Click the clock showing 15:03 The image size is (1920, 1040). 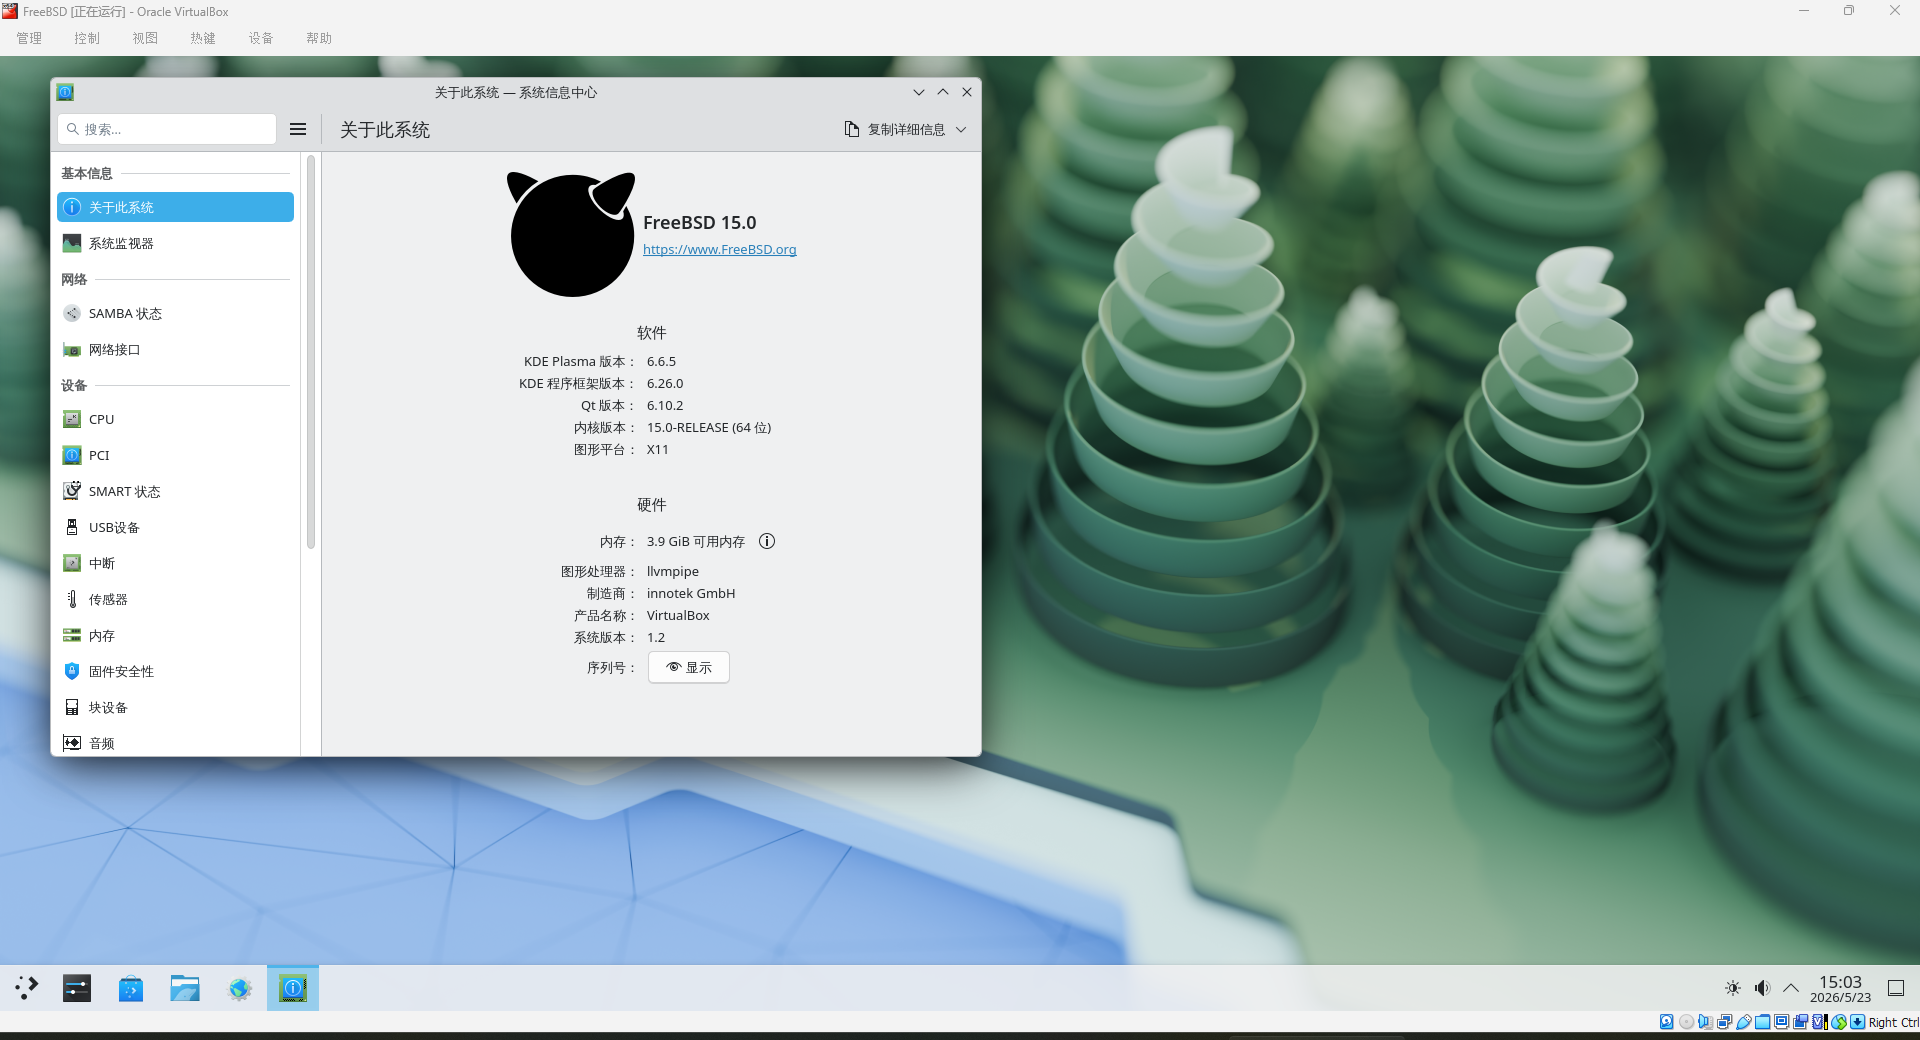coord(1840,988)
